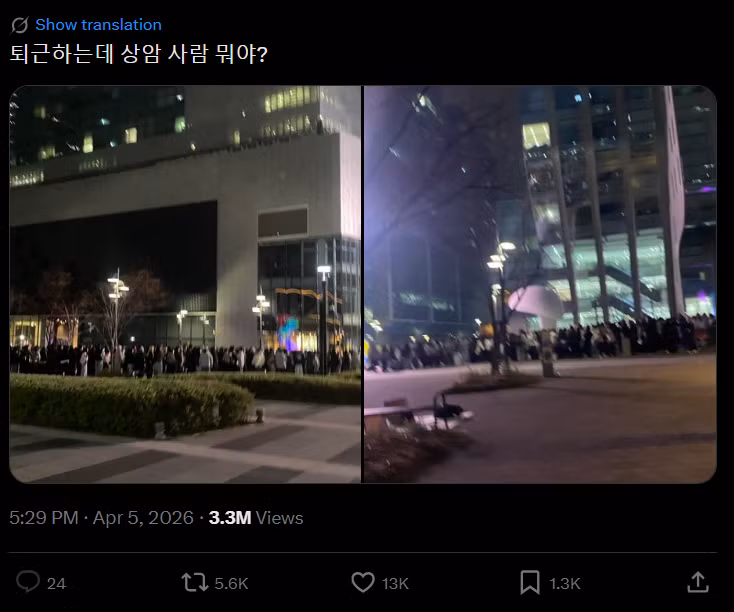Click the Korean tweet text
The image size is (734, 612).
pyautogui.click(x=139, y=54)
